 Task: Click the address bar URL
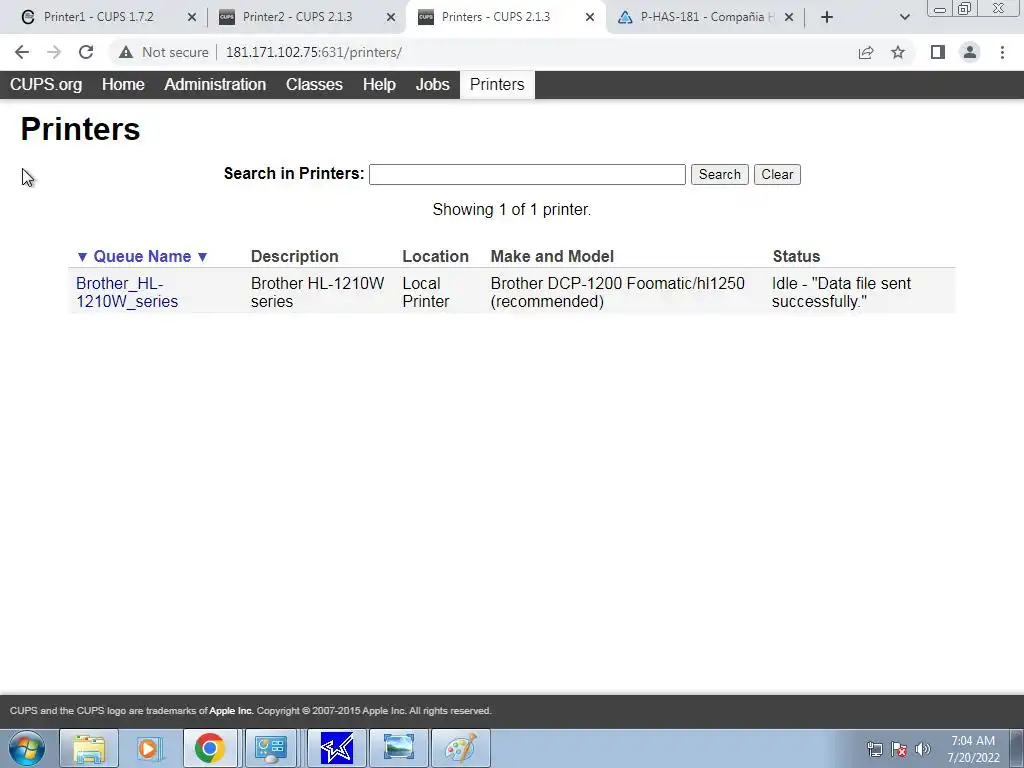pyautogui.click(x=313, y=52)
